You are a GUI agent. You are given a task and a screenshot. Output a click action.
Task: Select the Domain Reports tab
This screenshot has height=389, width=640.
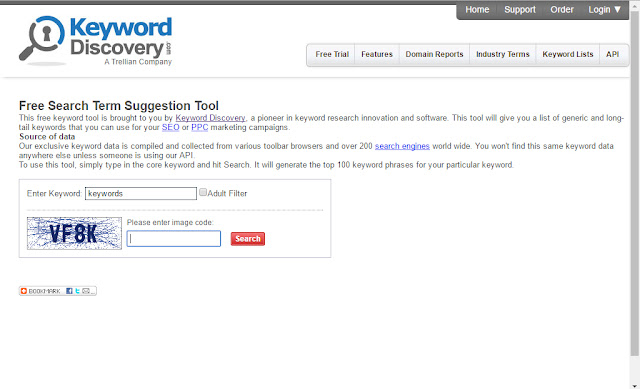tap(434, 54)
